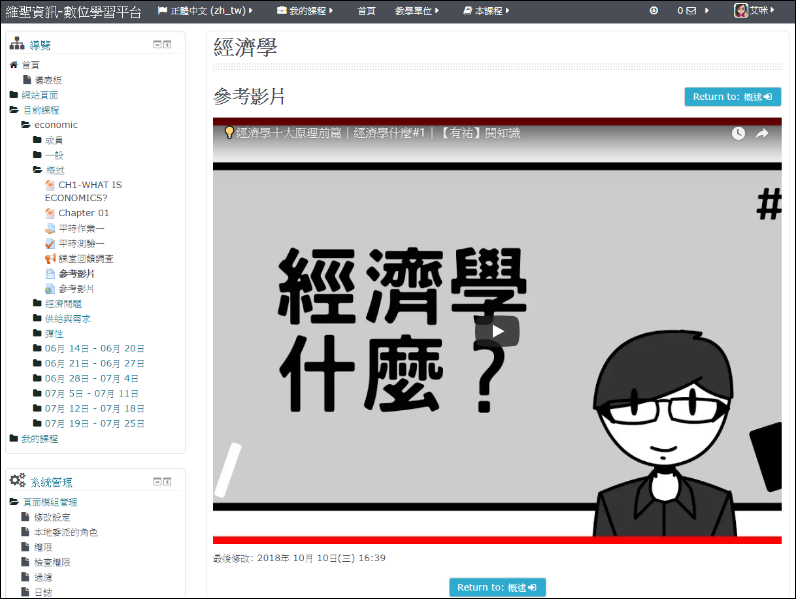Click the 經濟學 course heading

[245, 48]
